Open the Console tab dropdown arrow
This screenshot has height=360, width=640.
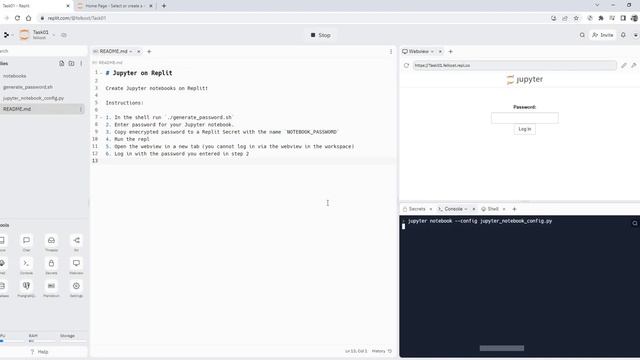pos(466,209)
